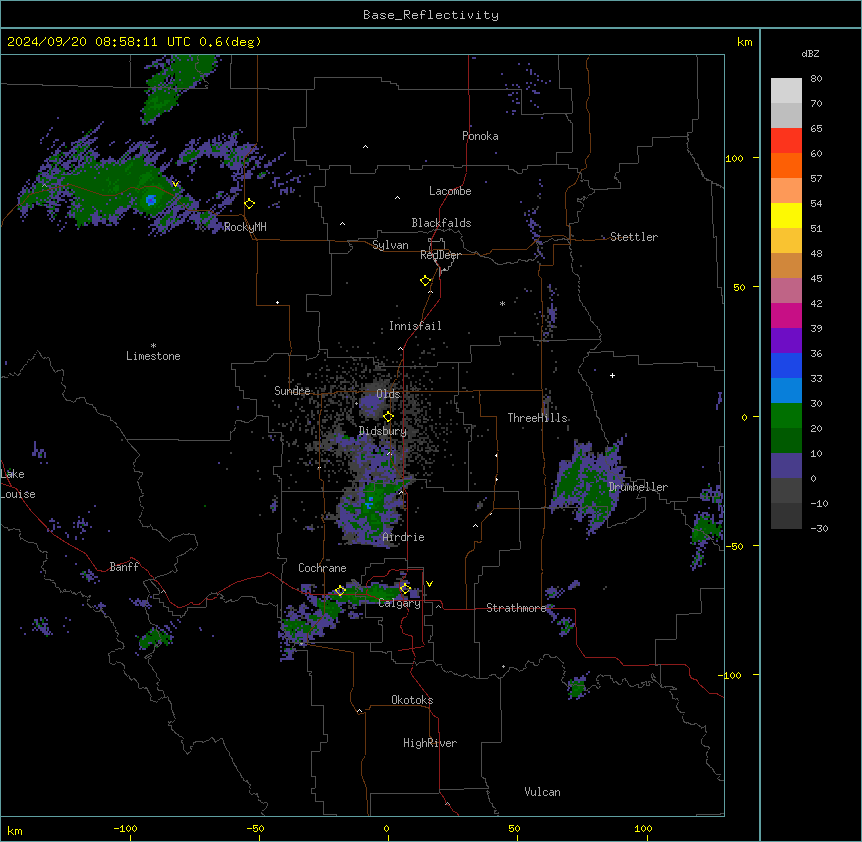The width and height of the screenshot is (862, 842).
Task: Click the -30 value on dBZ legend
Action: click(x=819, y=528)
